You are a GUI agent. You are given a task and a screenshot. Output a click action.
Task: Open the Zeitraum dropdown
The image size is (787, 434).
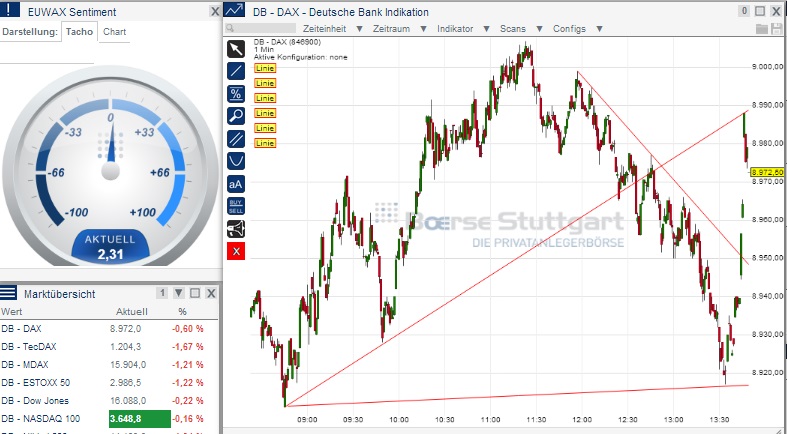pos(400,29)
